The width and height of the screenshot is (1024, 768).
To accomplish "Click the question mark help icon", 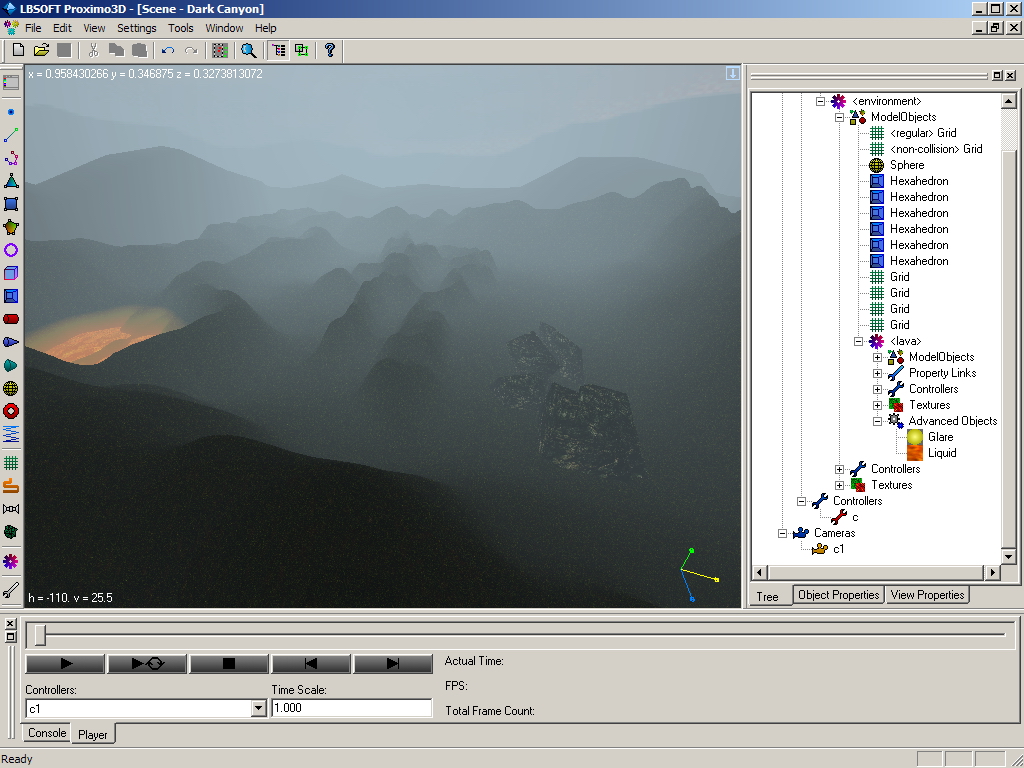I will click(329, 50).
